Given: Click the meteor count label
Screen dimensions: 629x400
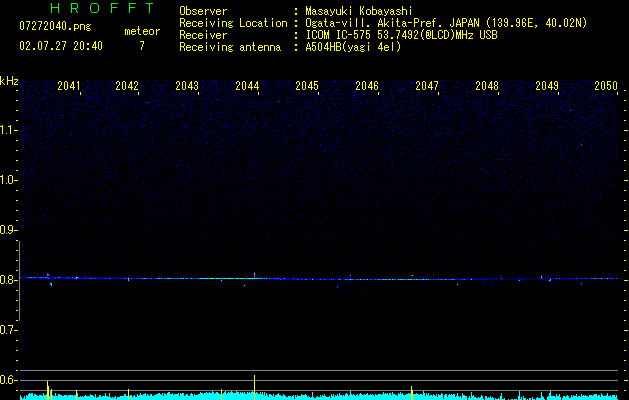Looking at the screenshot, I should 142,31.
